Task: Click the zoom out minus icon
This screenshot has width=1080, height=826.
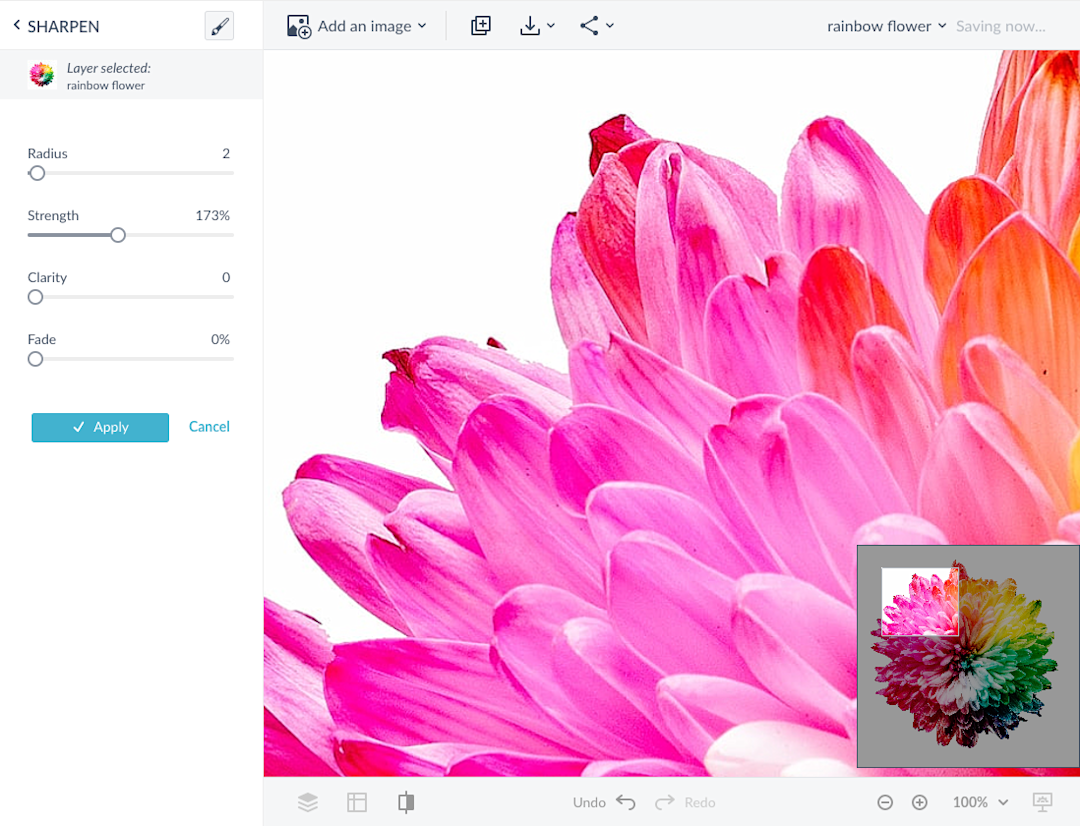Action: [x=885, y=802]
